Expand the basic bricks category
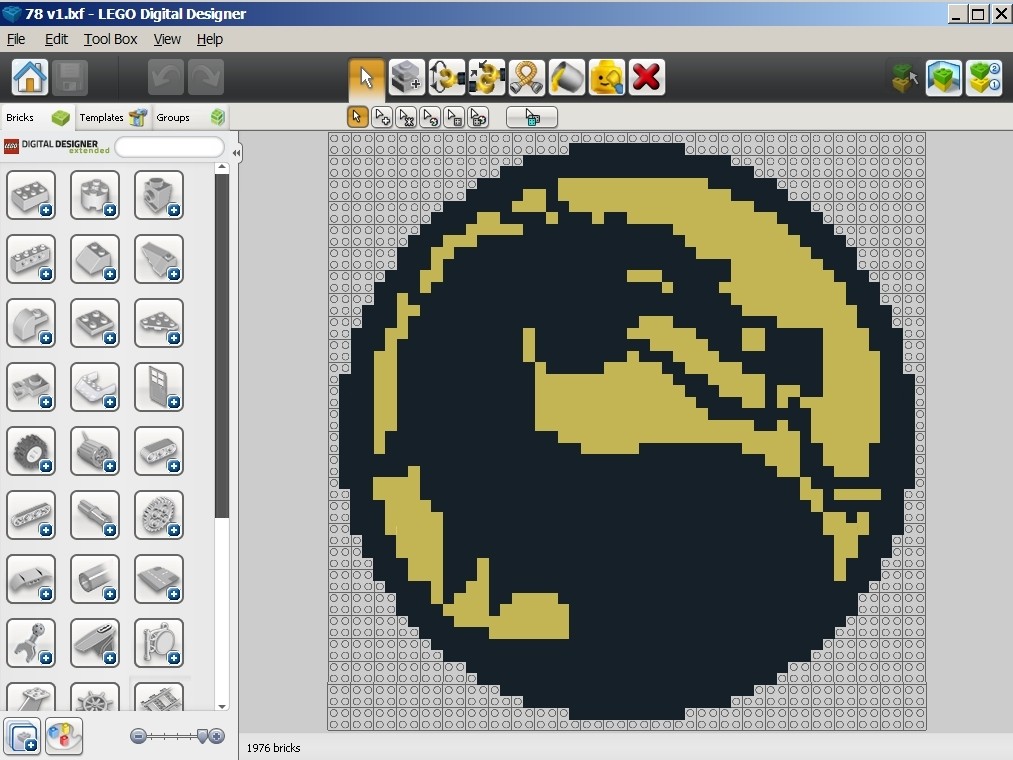Image resolution: width=1013 pixels, height=760 pixels. click(30, 195)
